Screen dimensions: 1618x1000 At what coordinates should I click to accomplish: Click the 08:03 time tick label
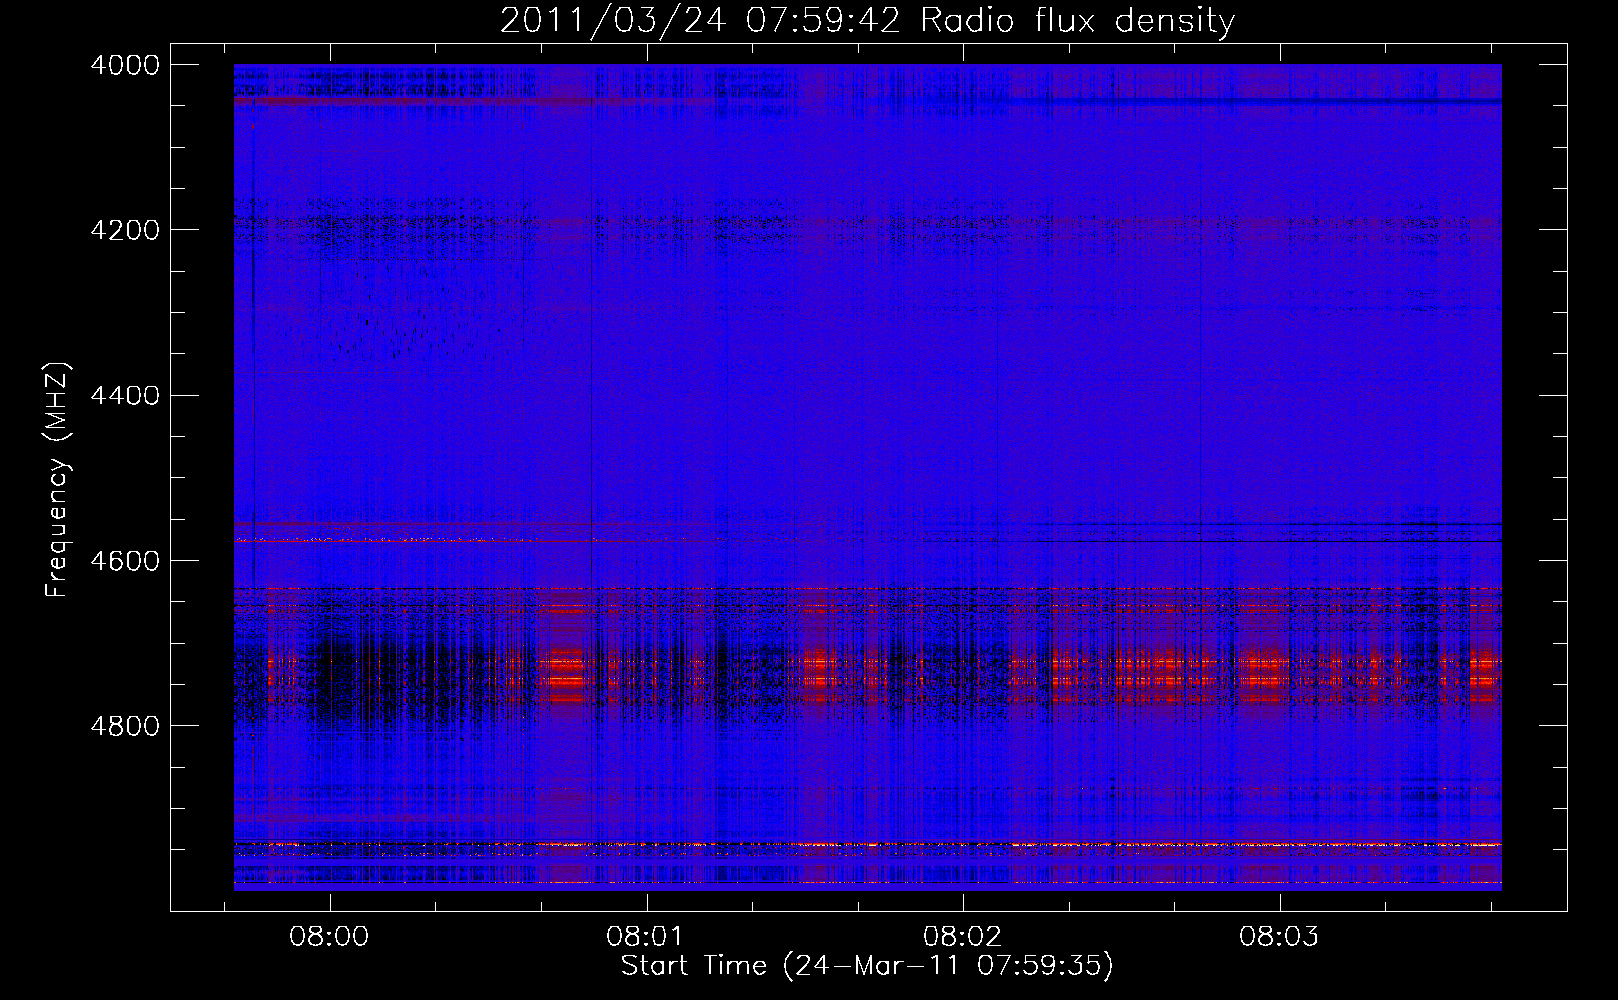(1279, 936)
